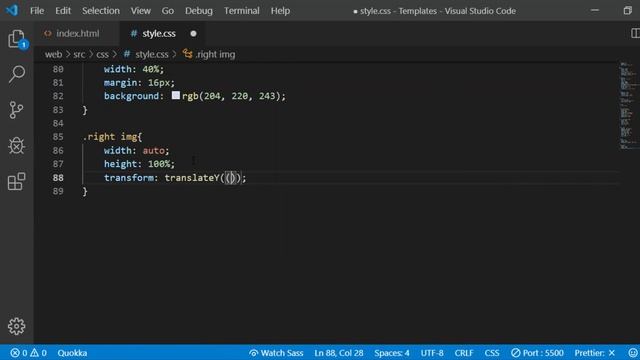Open the View menu
Image resolution: width=640 pixels, height=360 pixels.
tap(140, 11)
